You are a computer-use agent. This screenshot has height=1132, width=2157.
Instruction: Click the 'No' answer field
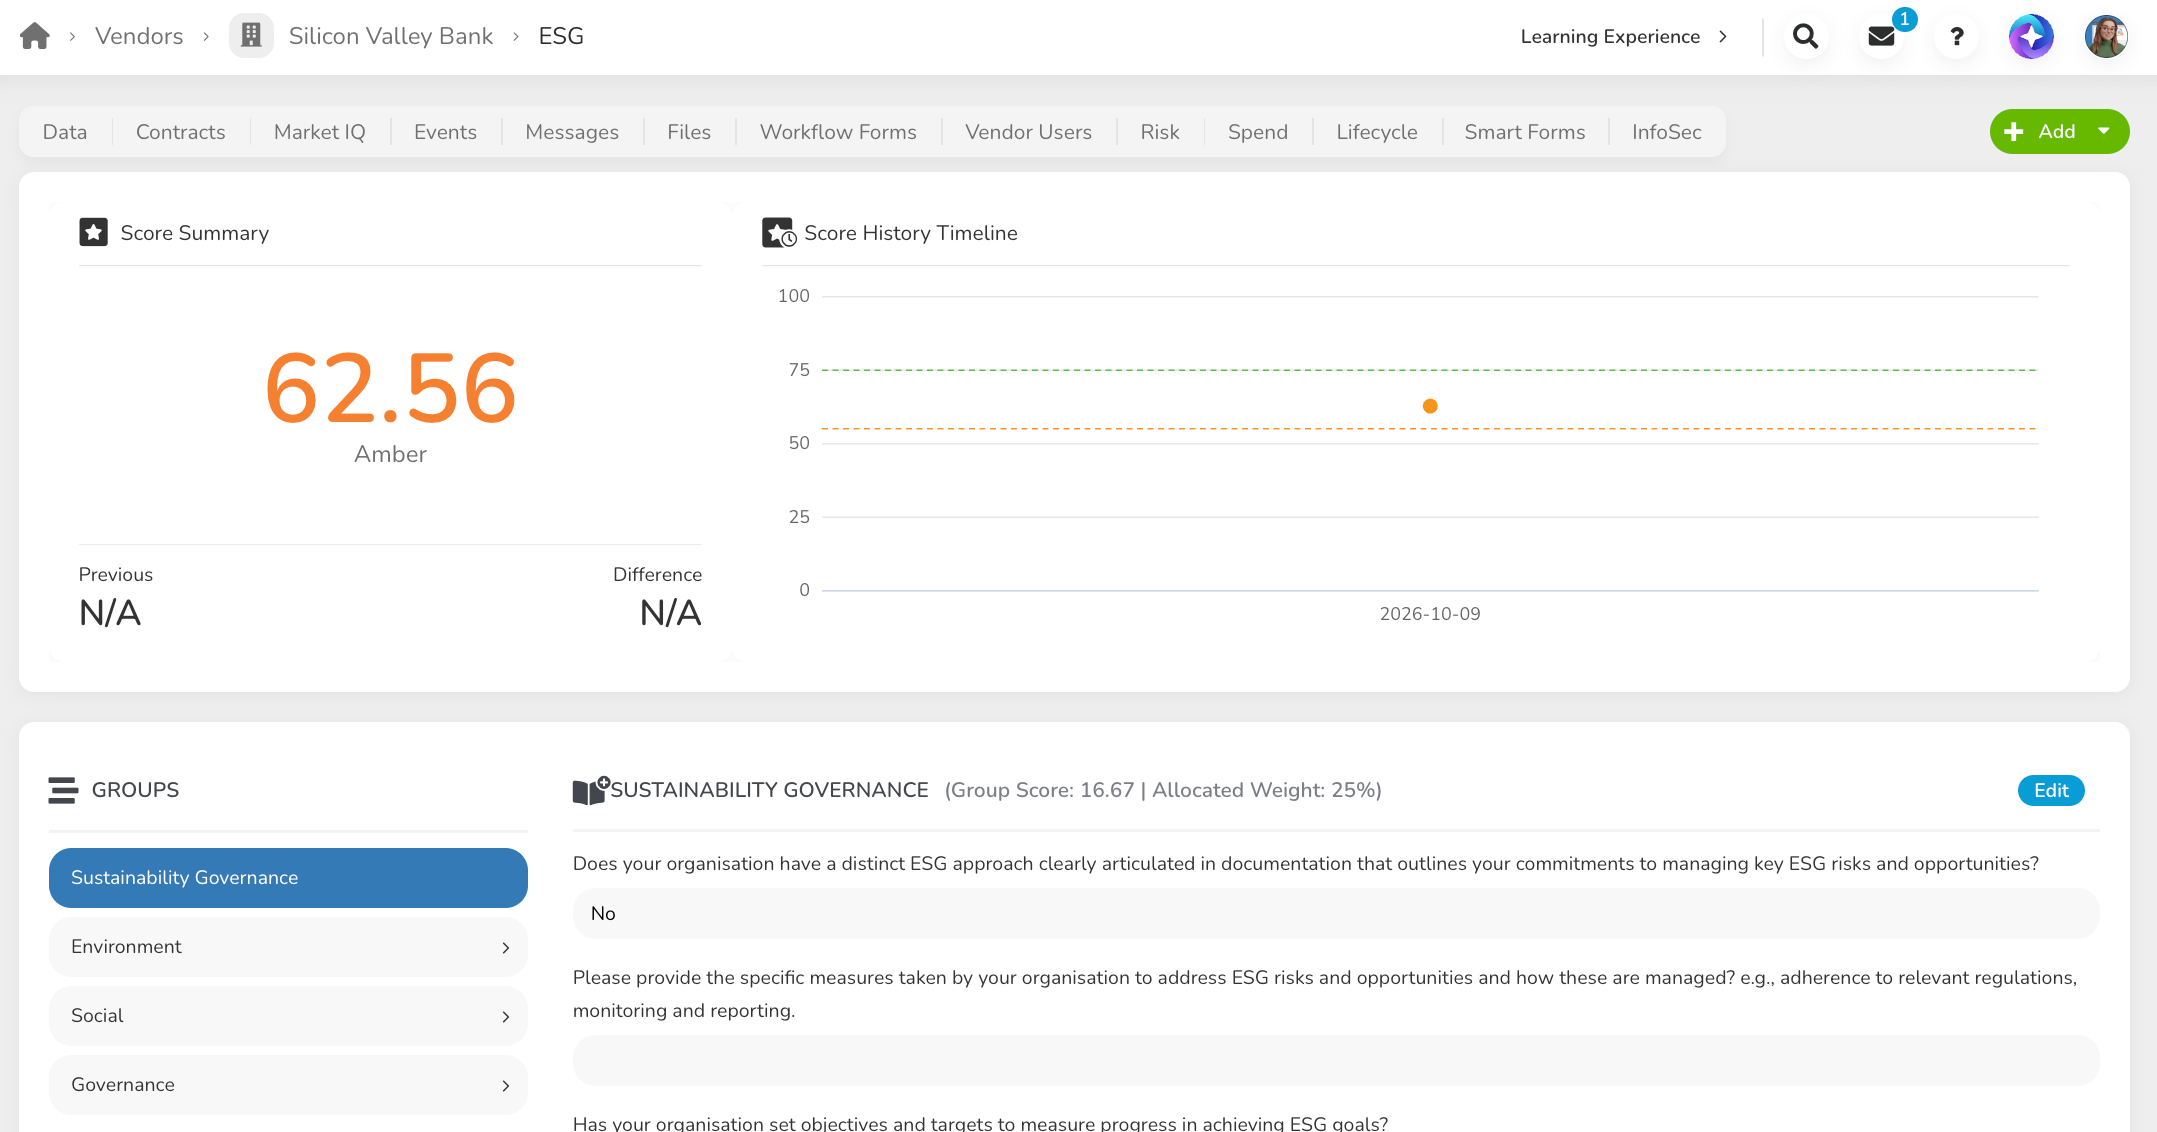pyautogui.click(x=1336, y=914)
